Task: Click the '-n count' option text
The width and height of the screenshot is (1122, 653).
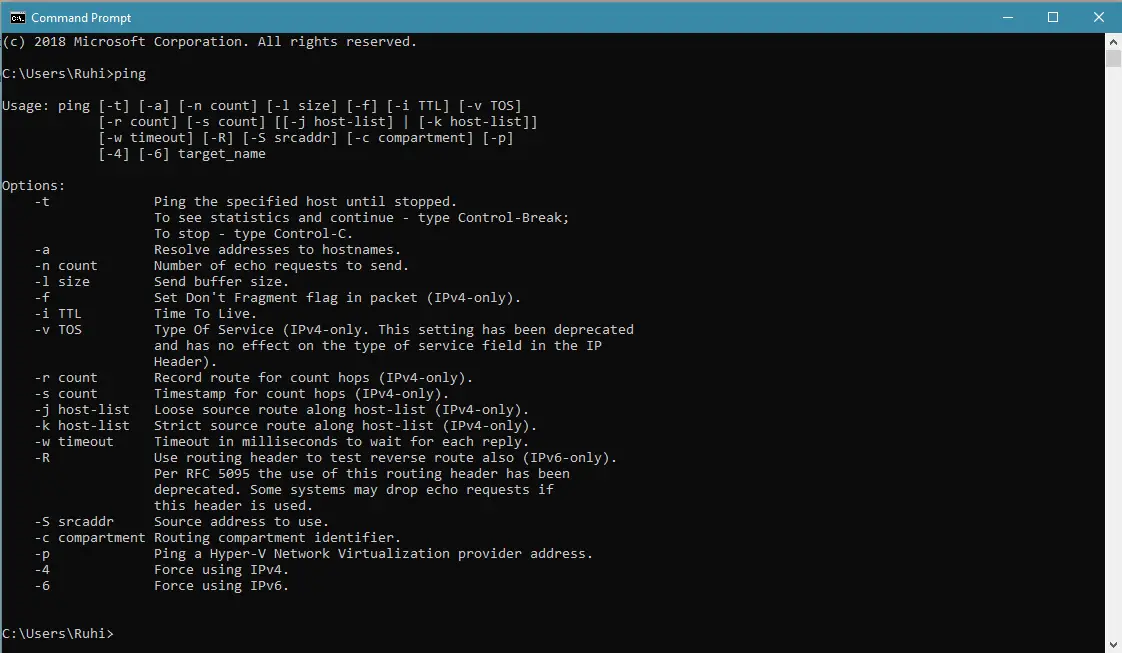Action: [66, 265]
